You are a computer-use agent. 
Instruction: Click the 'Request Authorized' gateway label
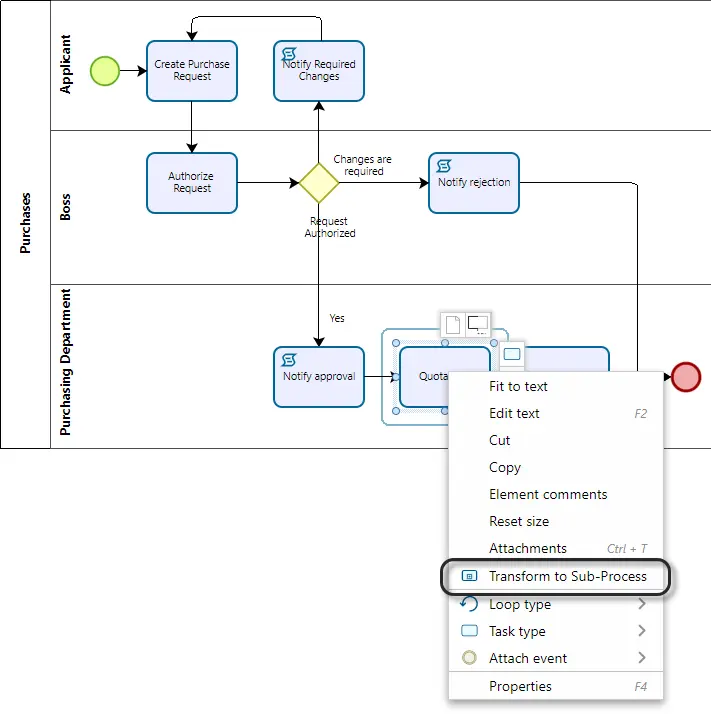(330, 227)
